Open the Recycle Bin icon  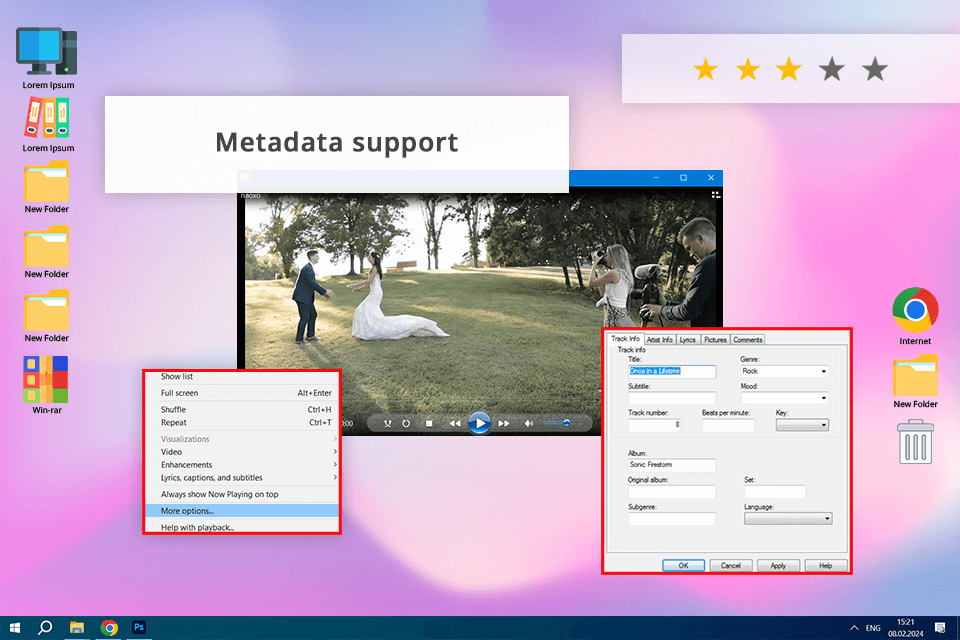(x=916, y=441)
